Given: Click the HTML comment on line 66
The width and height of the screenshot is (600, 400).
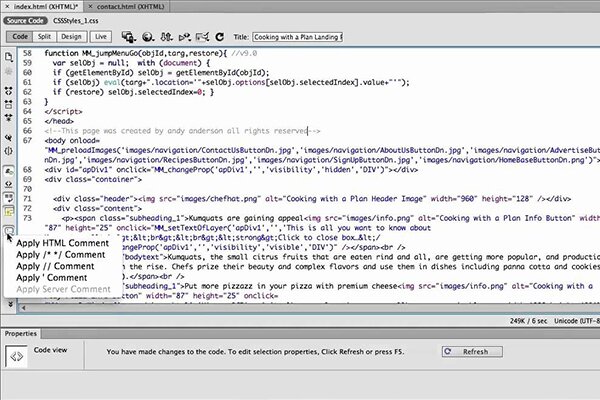Looking at the screenshot, I should pos(182,131).
